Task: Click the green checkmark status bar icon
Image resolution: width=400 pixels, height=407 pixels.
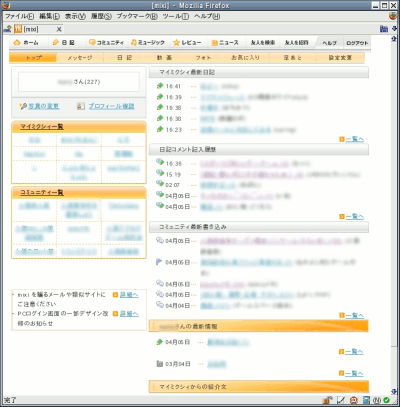Action: click(386, 400)
